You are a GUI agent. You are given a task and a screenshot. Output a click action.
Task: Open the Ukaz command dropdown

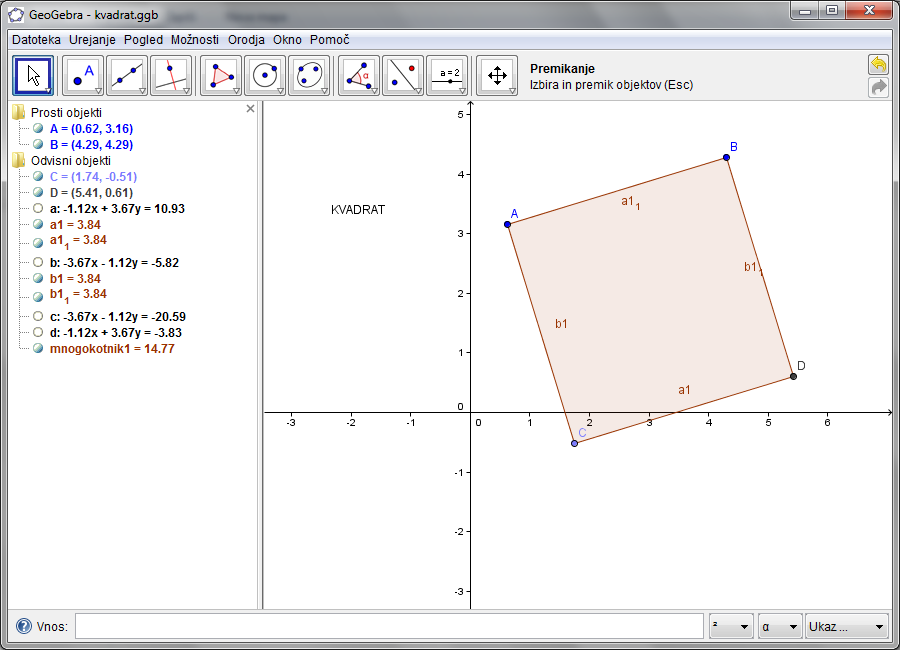click(847, 627)
